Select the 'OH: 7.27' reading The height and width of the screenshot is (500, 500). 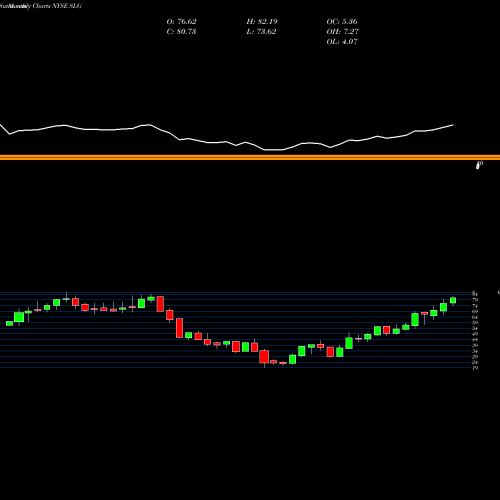tap(342, 32)
